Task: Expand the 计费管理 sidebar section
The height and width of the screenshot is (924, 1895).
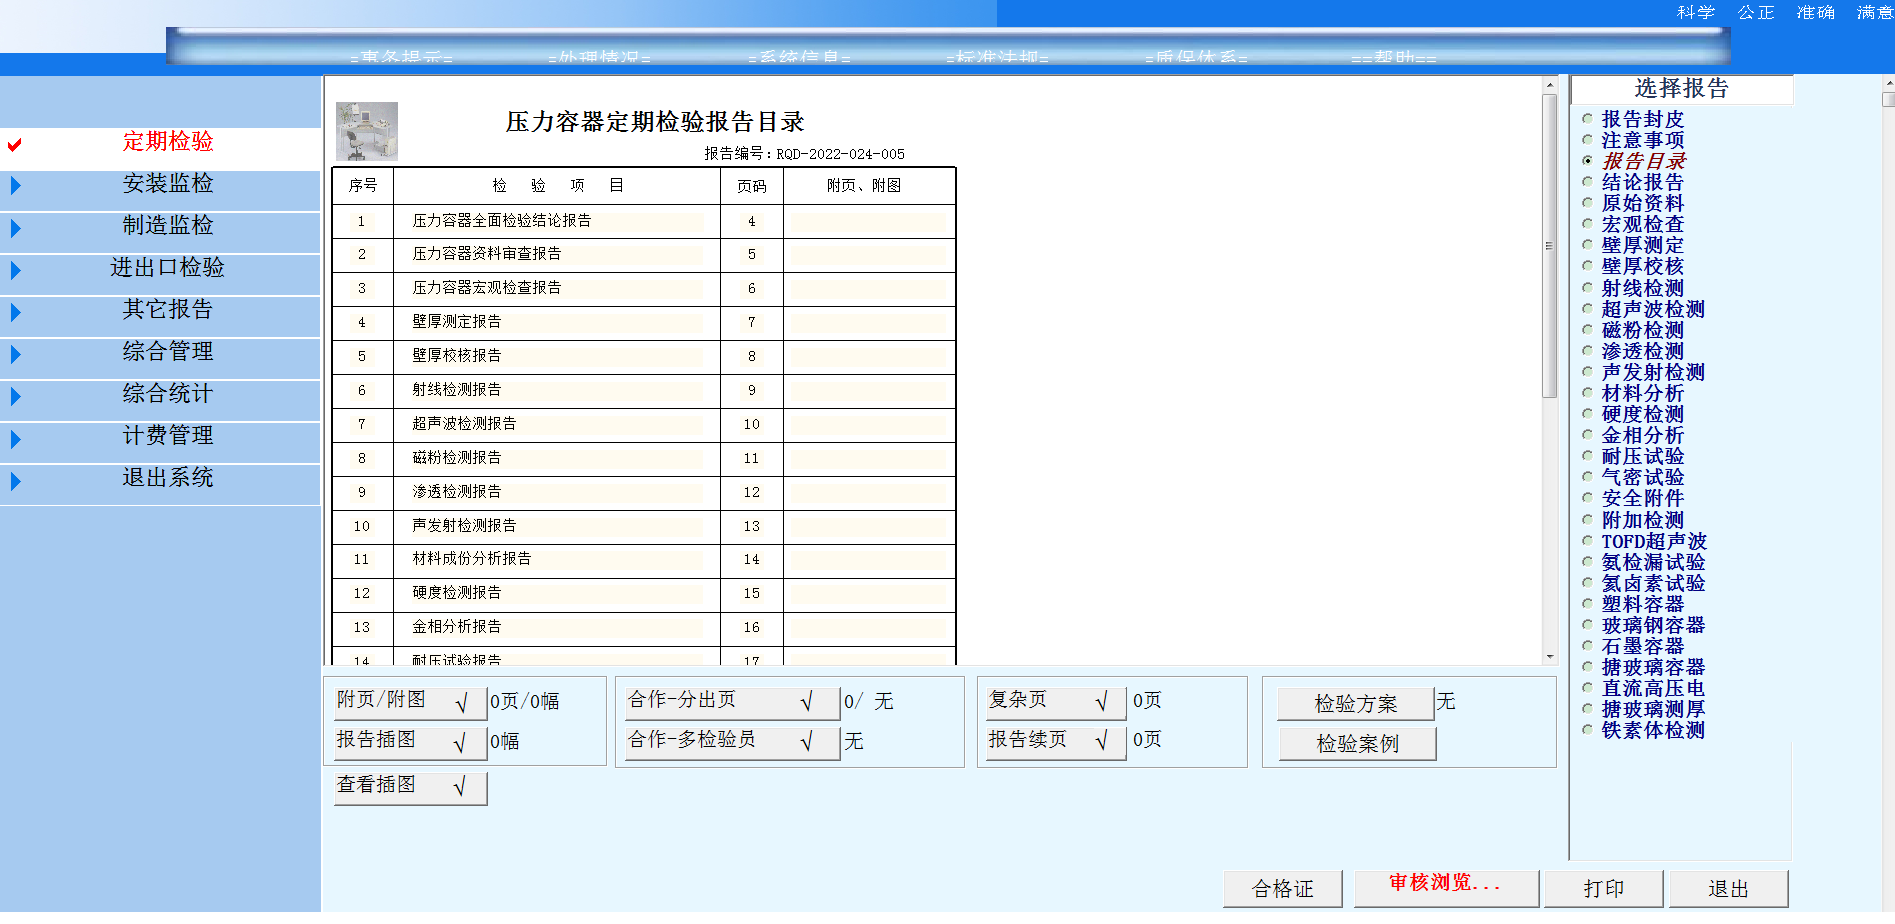Action: [x=14, y=437]
